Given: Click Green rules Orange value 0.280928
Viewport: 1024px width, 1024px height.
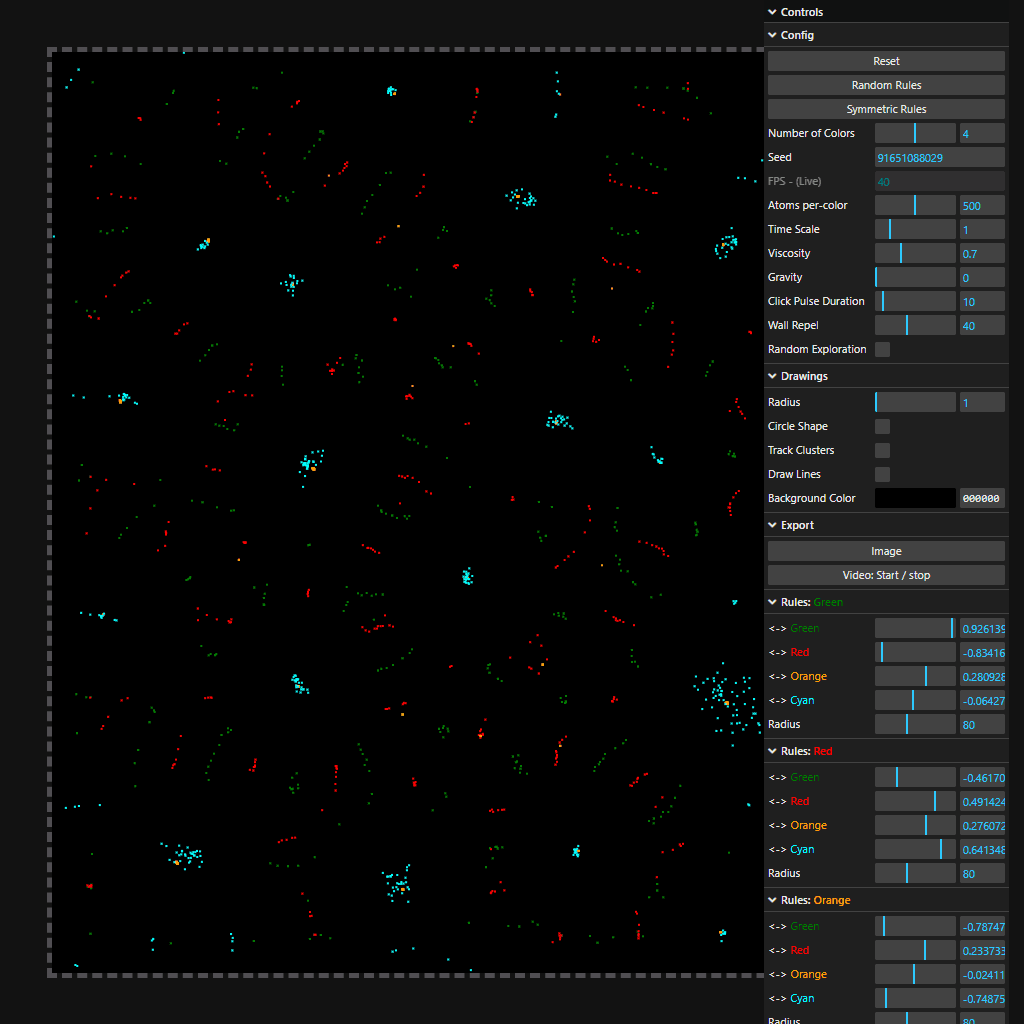Looking at the screenshot, I should 982,677.
